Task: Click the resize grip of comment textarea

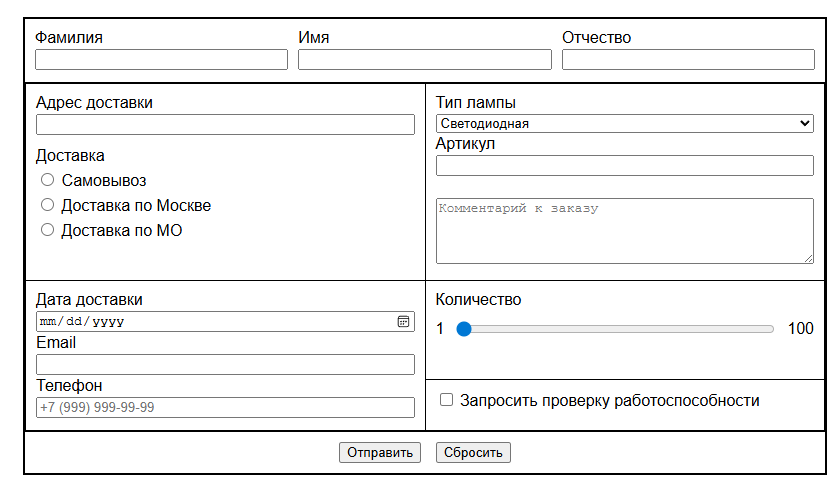Action: point(808,258)
